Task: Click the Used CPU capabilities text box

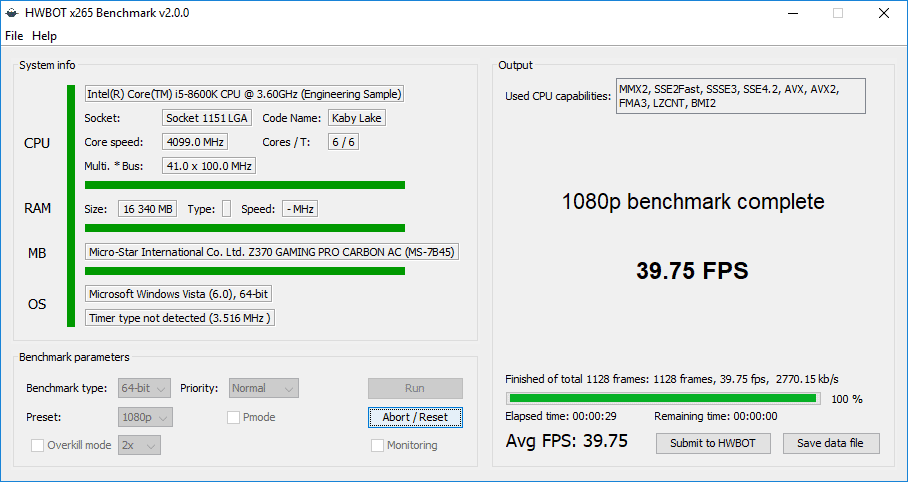Action: (x=741, y=96)
